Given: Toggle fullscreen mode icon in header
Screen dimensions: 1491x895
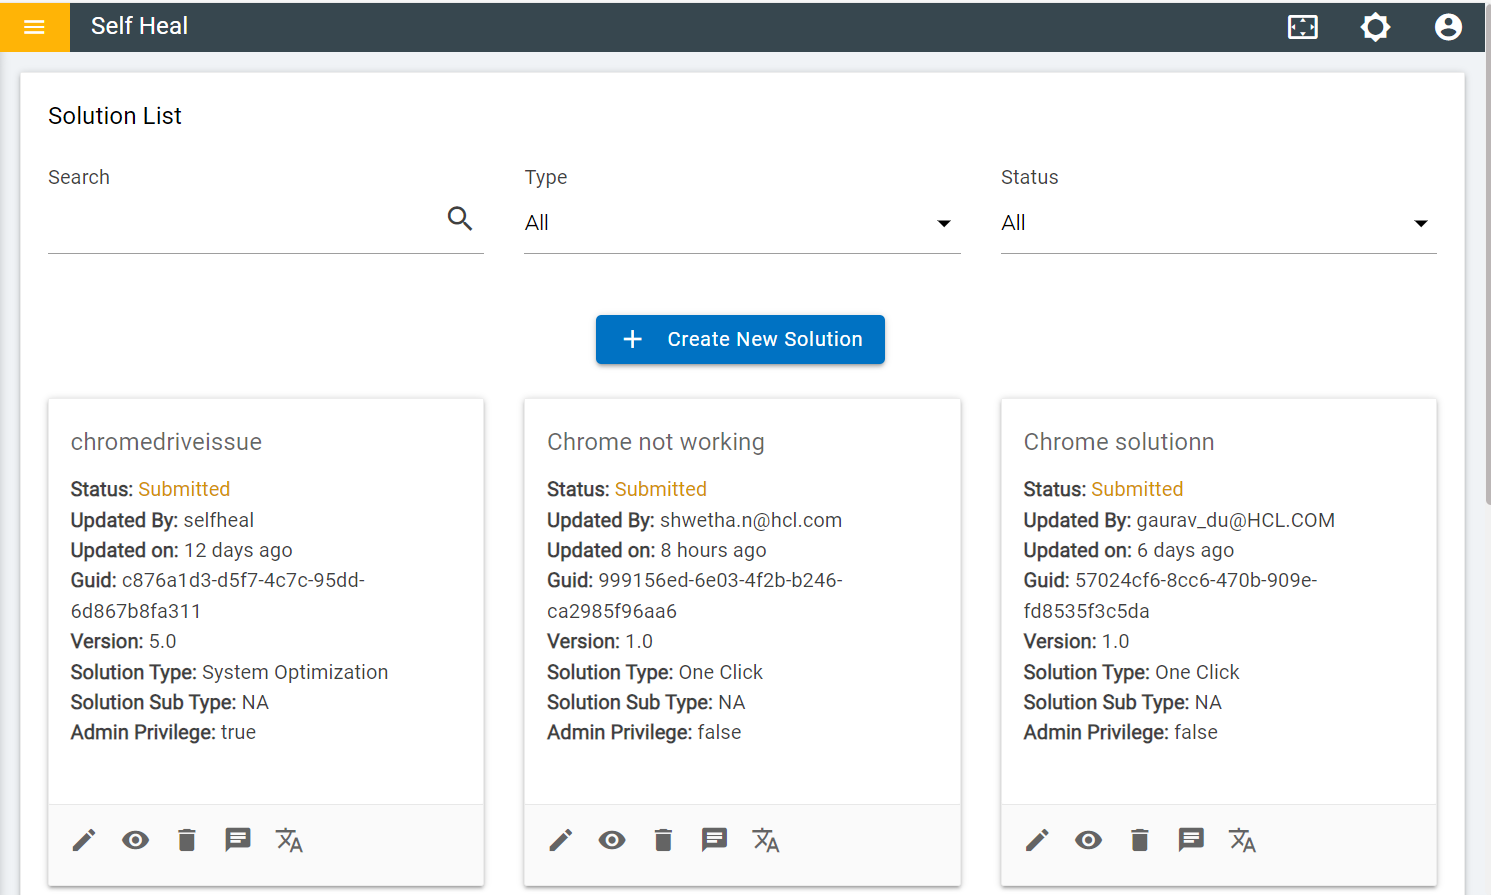Looking at the screenshot, I should tap(1302, 27).
